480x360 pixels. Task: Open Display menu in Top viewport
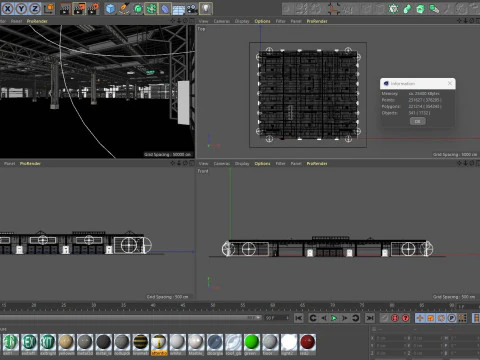click(x=242, y=21)
